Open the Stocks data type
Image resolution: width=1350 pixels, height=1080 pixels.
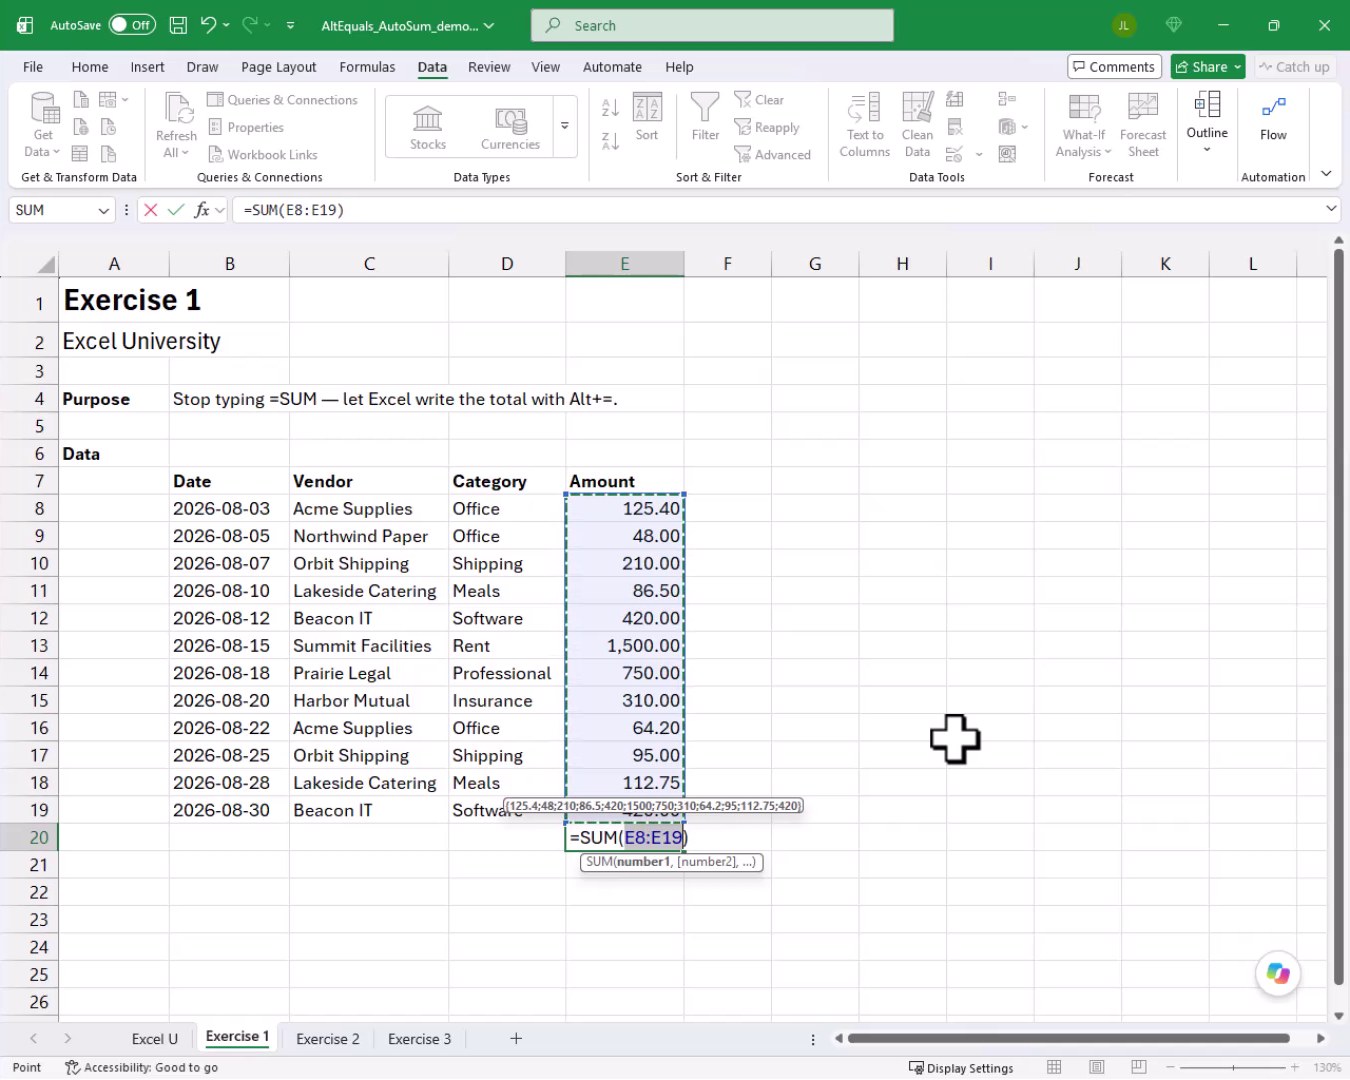click(x=428, y=127)
